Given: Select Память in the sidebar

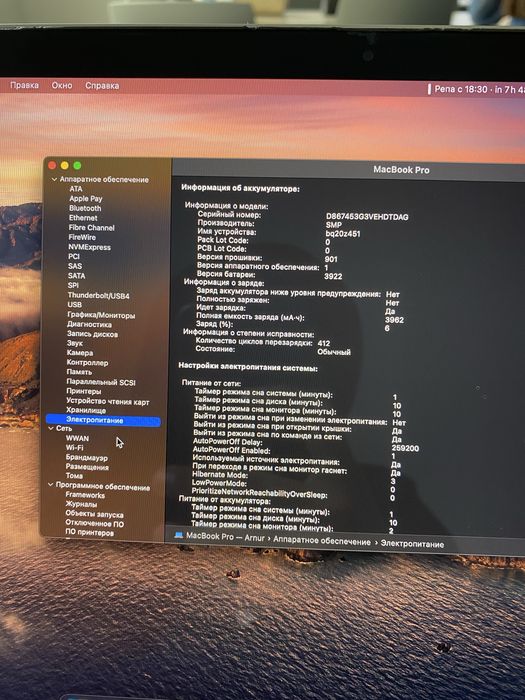Looking at the screenshot, I should point(79,372).
